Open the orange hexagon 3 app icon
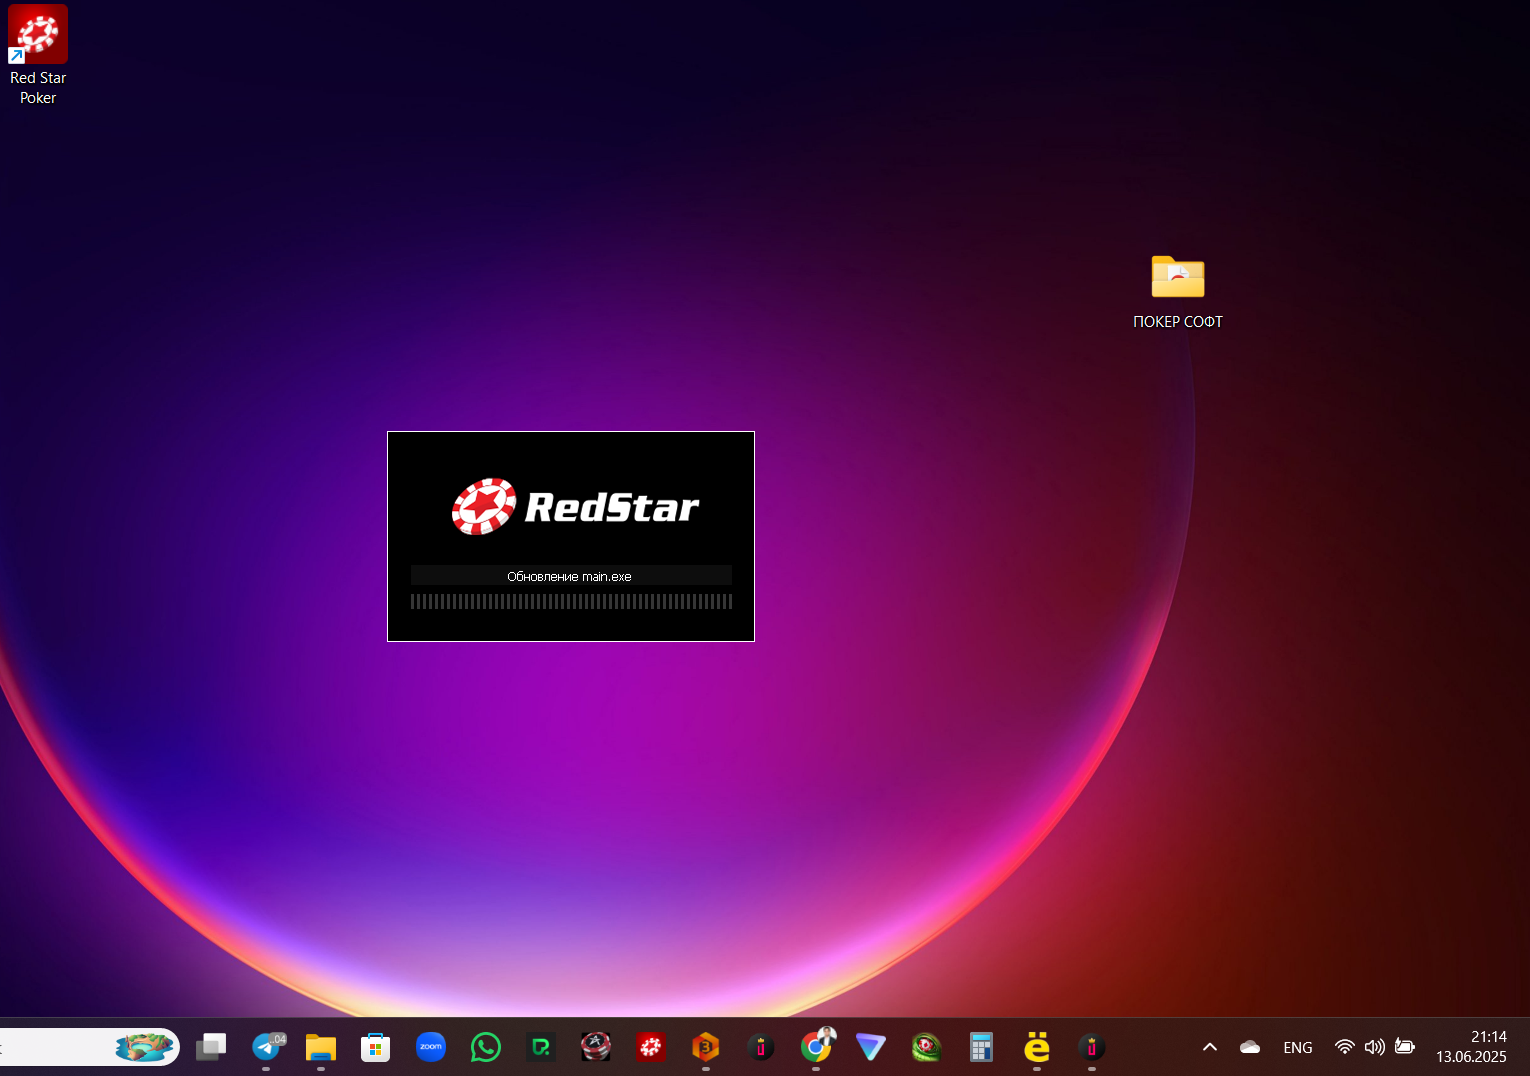The width and height of the screenshot is (1530, 1076). coord(706,1047)
